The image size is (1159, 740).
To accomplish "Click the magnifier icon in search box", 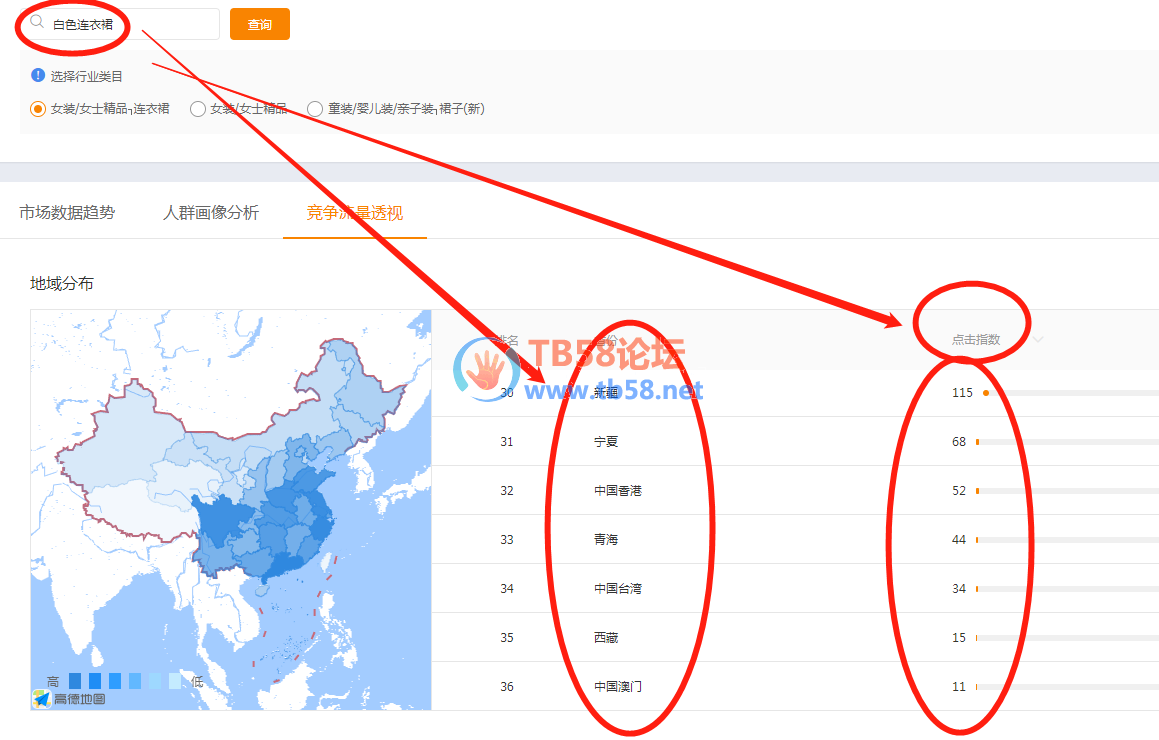I will coord(37,21).
